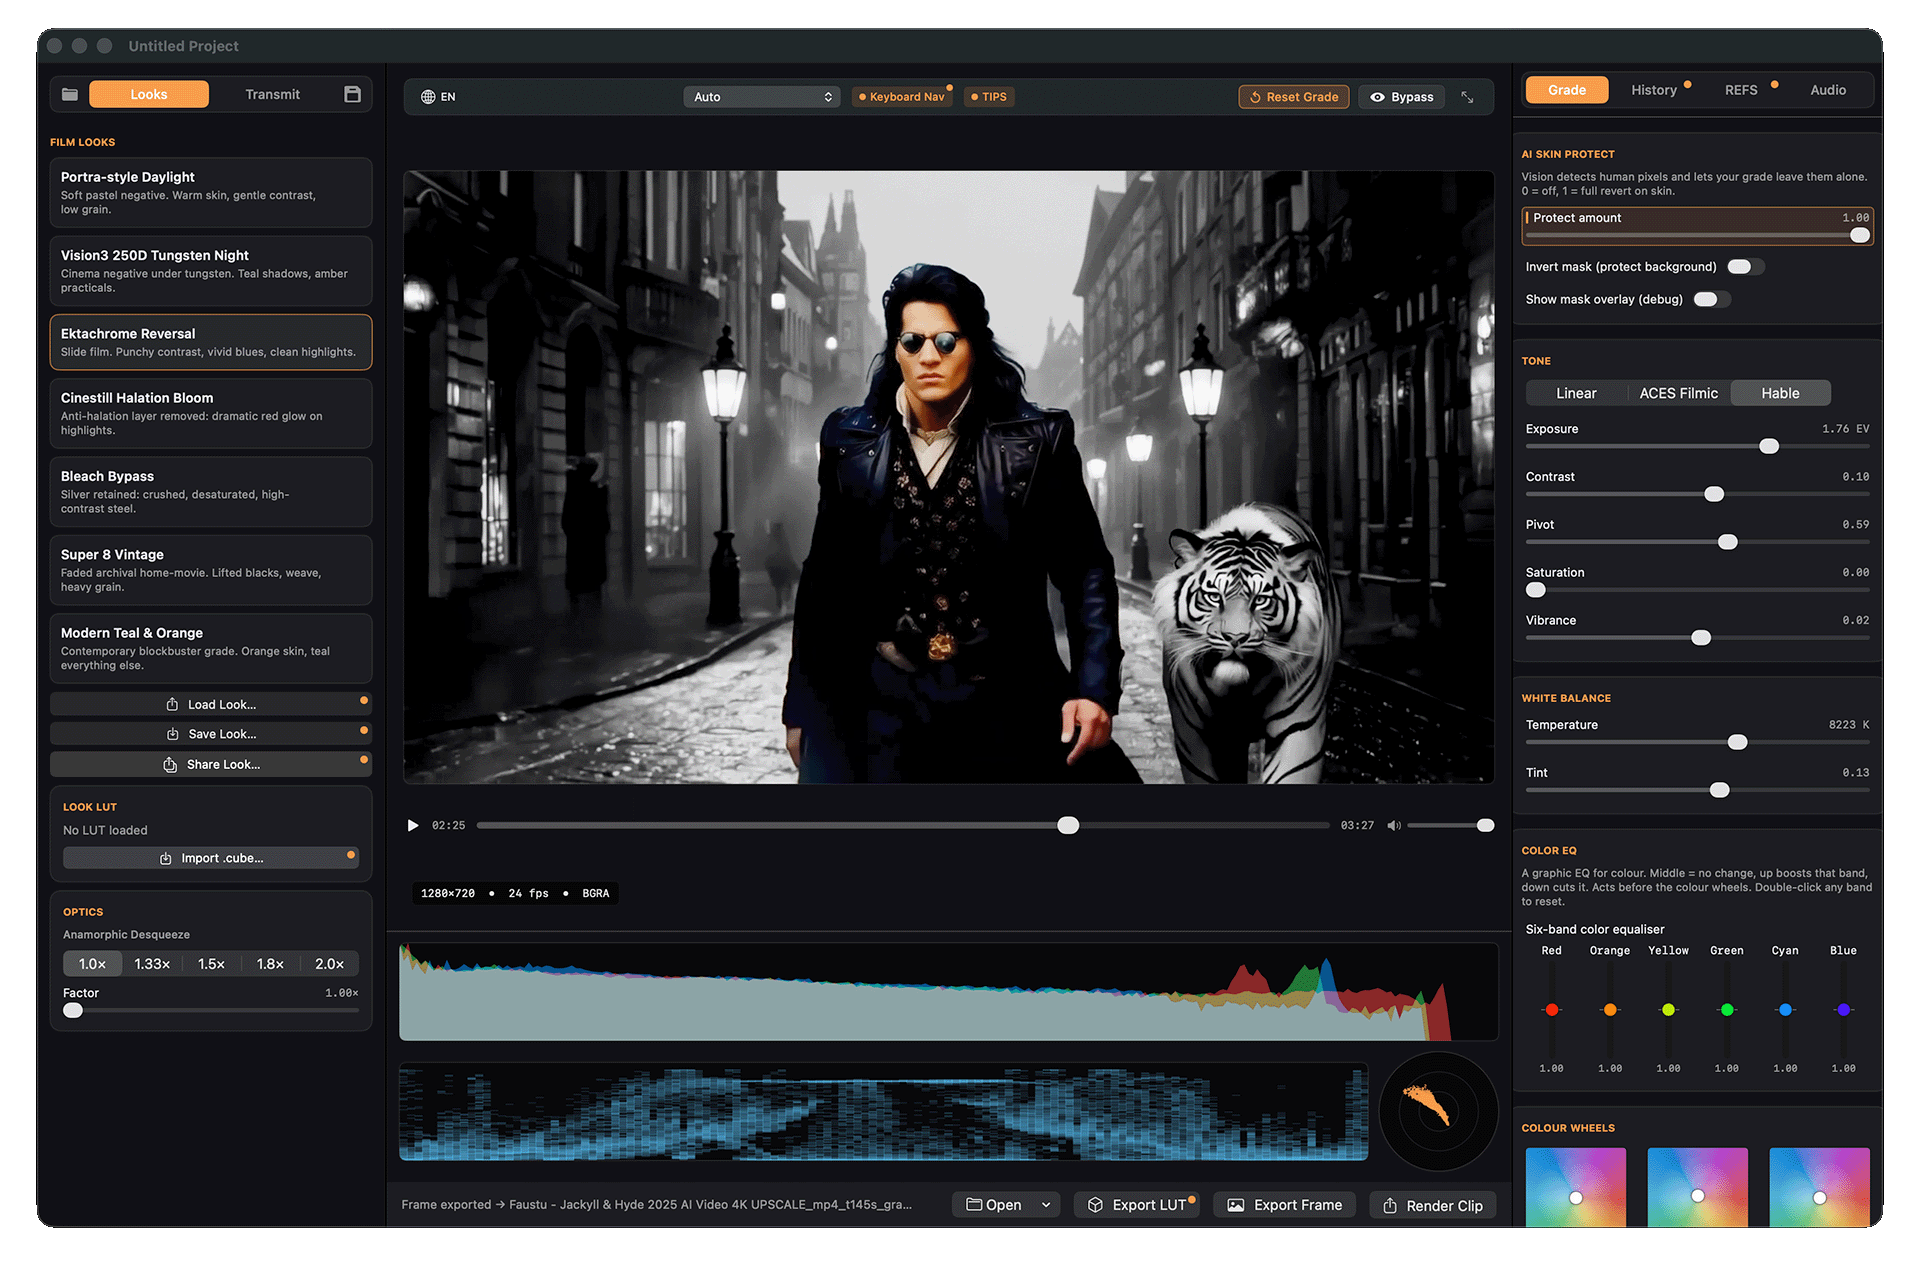Viewport: 1920px width, 1273px height.
Task: Click the first colour wheel
Action: tap(1576, 1187)
